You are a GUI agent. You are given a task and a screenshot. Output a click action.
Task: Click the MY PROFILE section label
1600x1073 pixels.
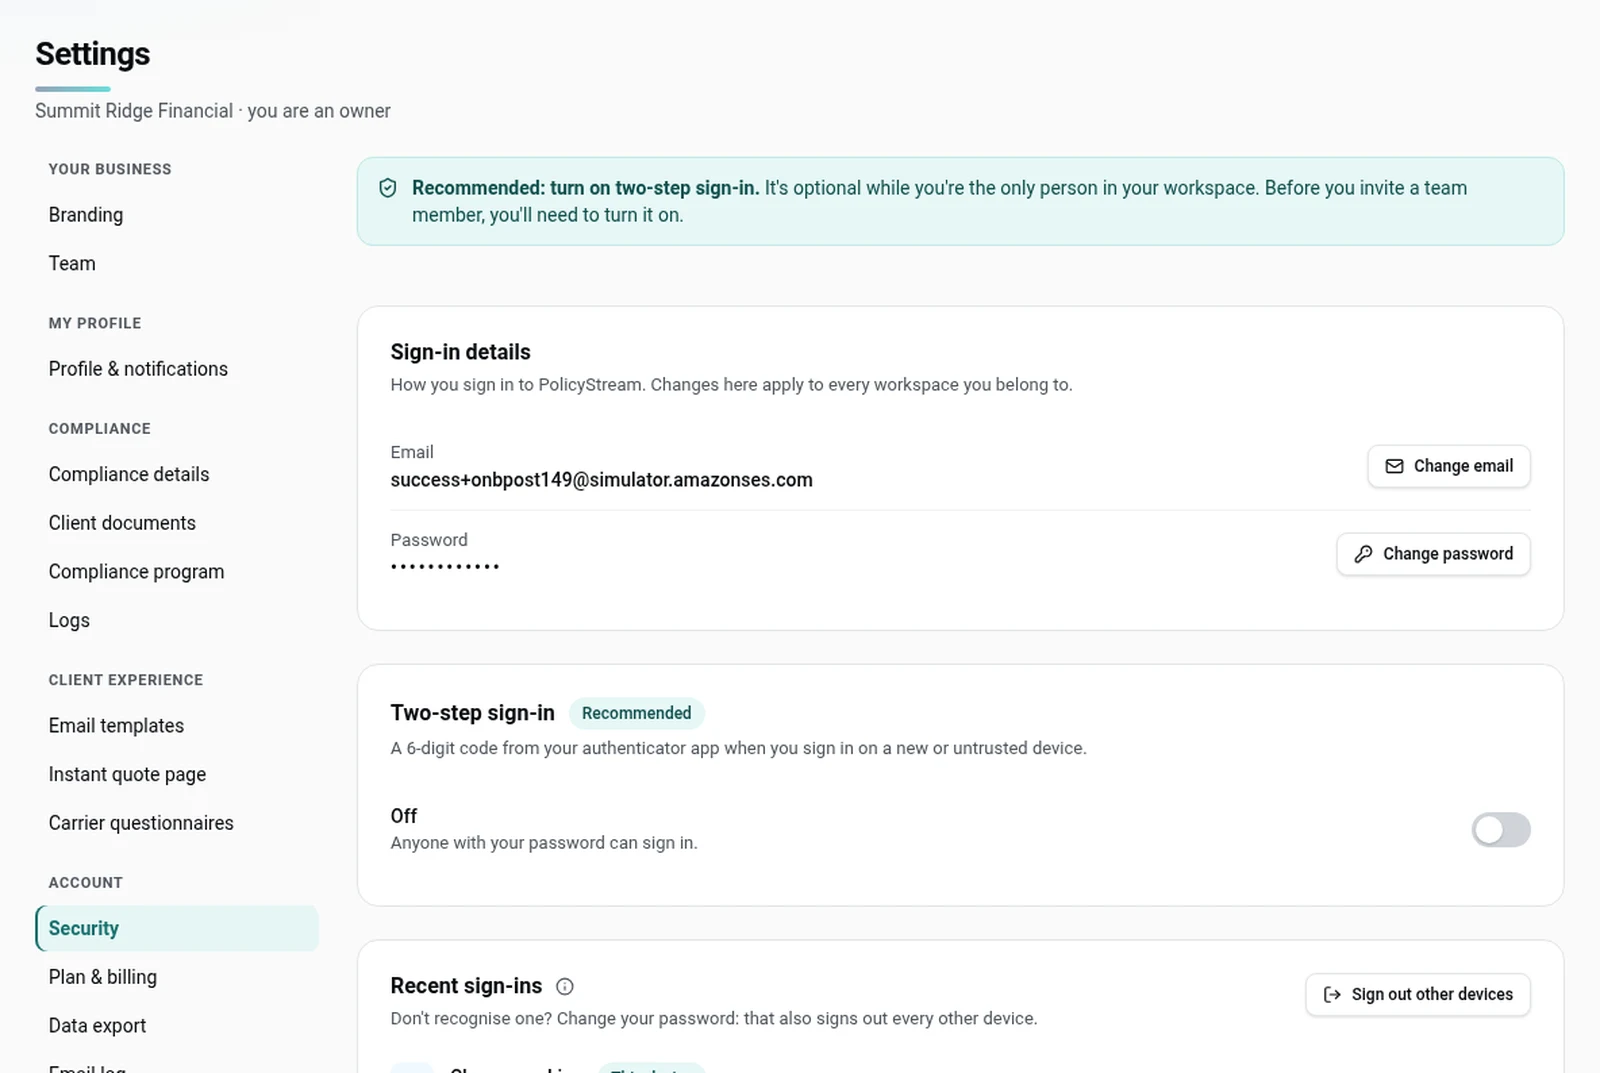pyautogui.click(x=95, y=323)
